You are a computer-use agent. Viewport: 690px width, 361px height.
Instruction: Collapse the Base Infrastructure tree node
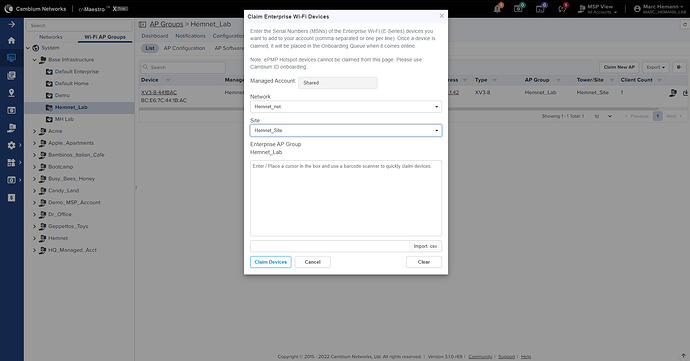(x=34, y=60)
